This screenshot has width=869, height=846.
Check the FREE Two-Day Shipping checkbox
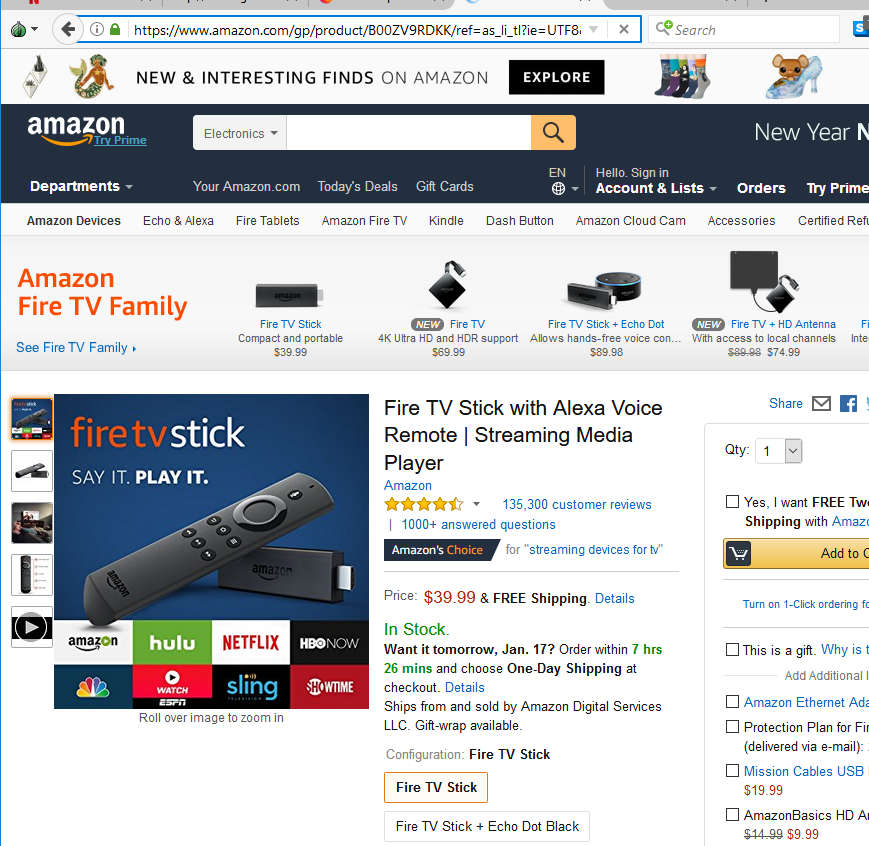tap(732, 502)
